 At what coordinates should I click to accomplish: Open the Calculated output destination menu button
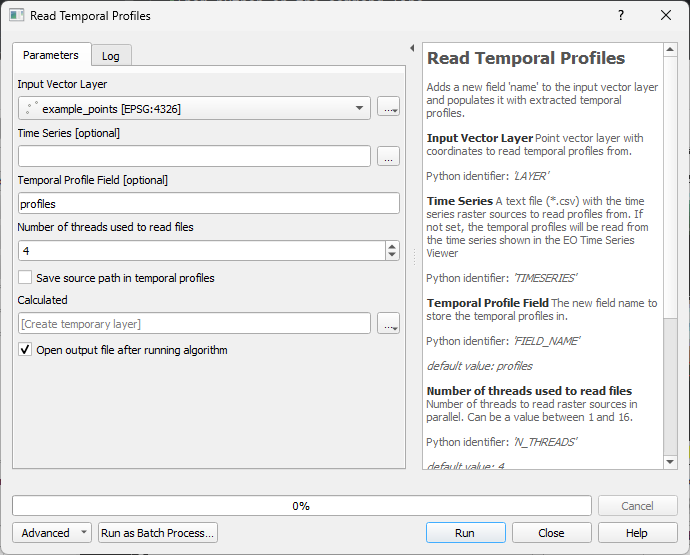389,323
